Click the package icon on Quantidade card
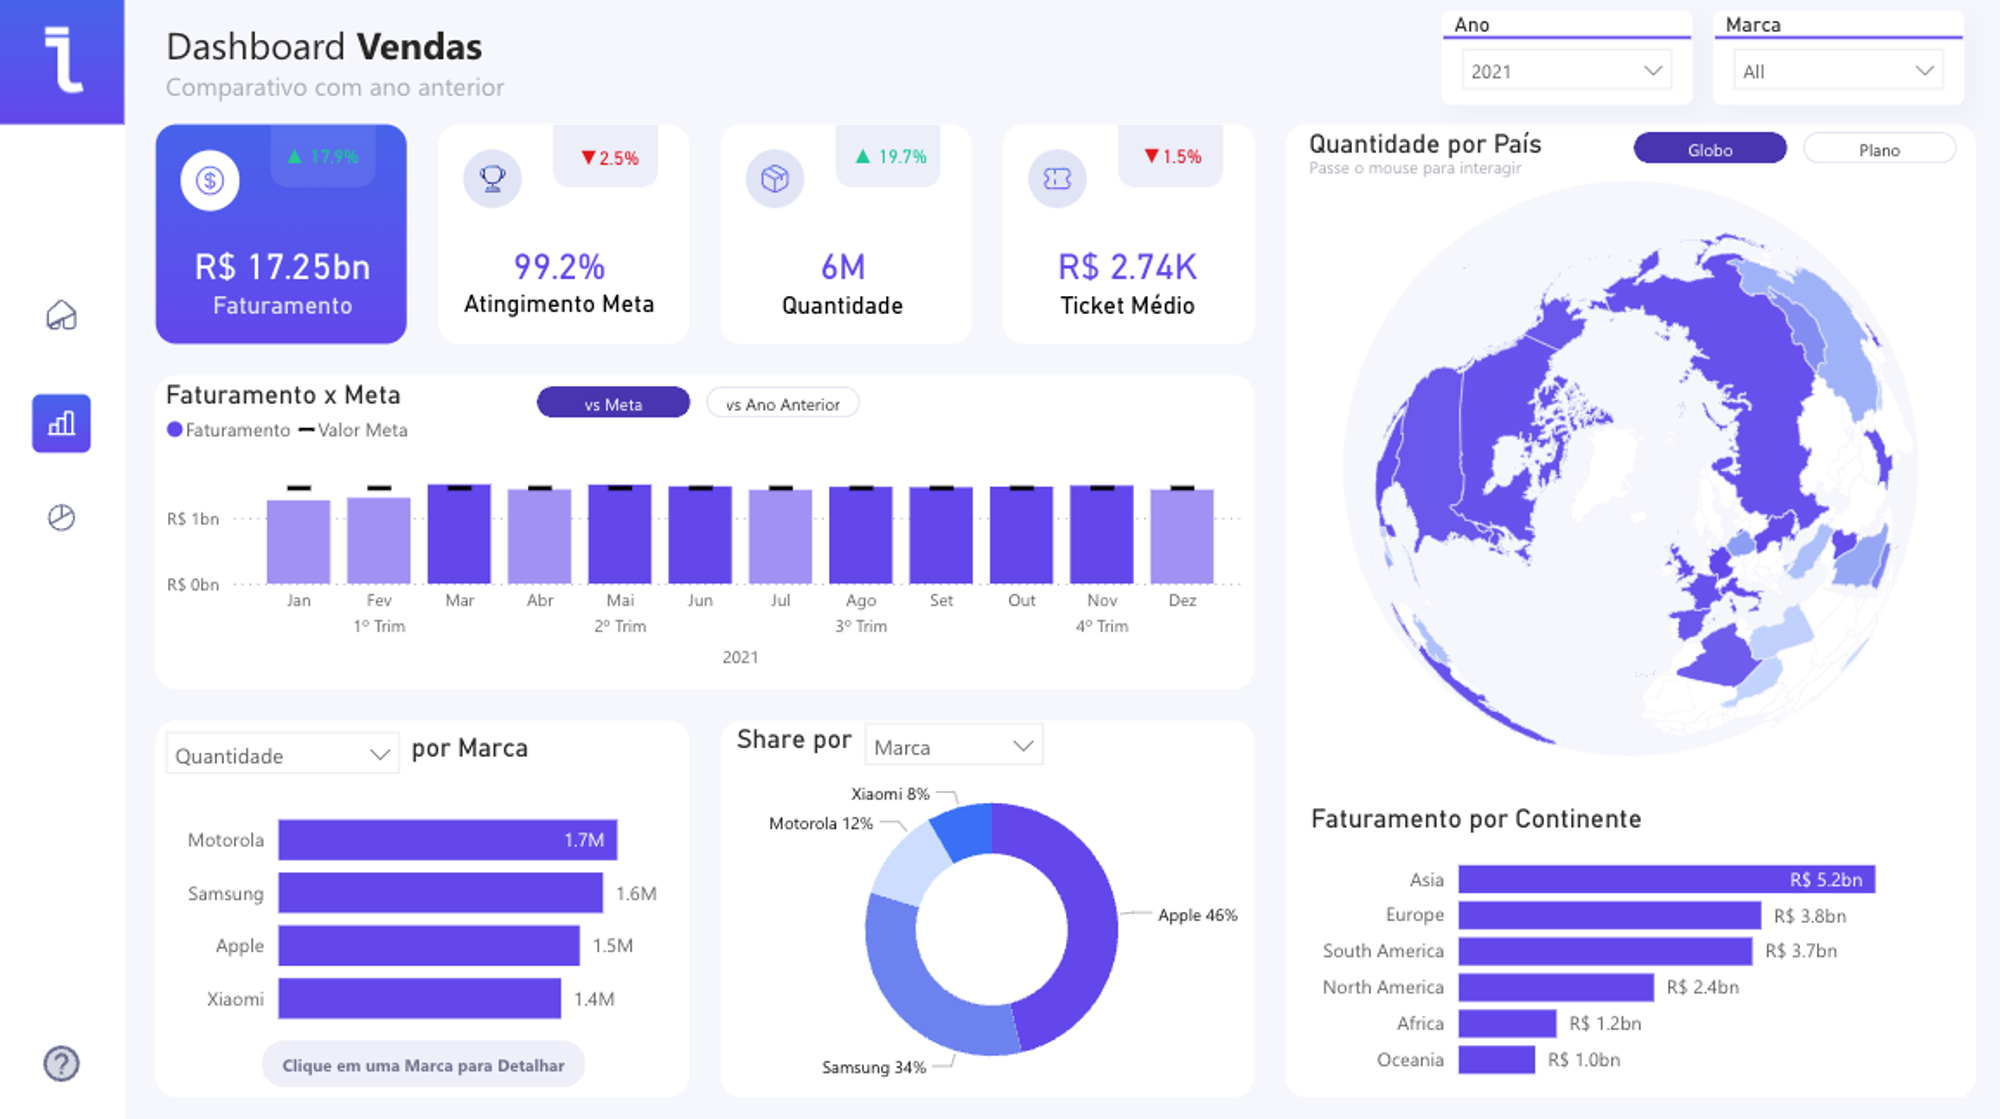2000x1119 pixels. click(x=773, y=179)
